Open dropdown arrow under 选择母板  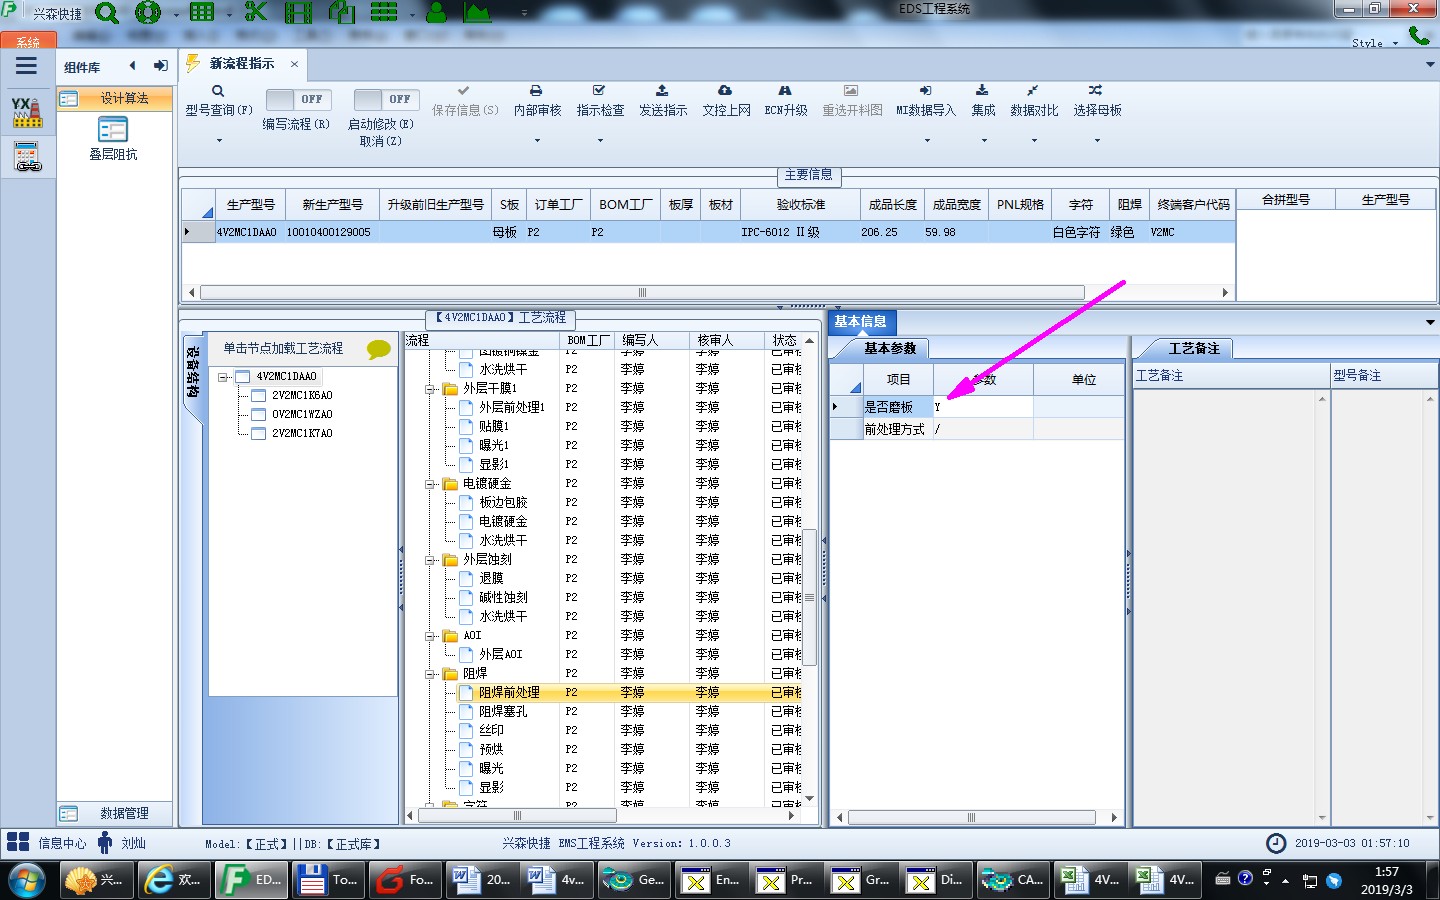pyautogui.click(x=1097, y=141)
